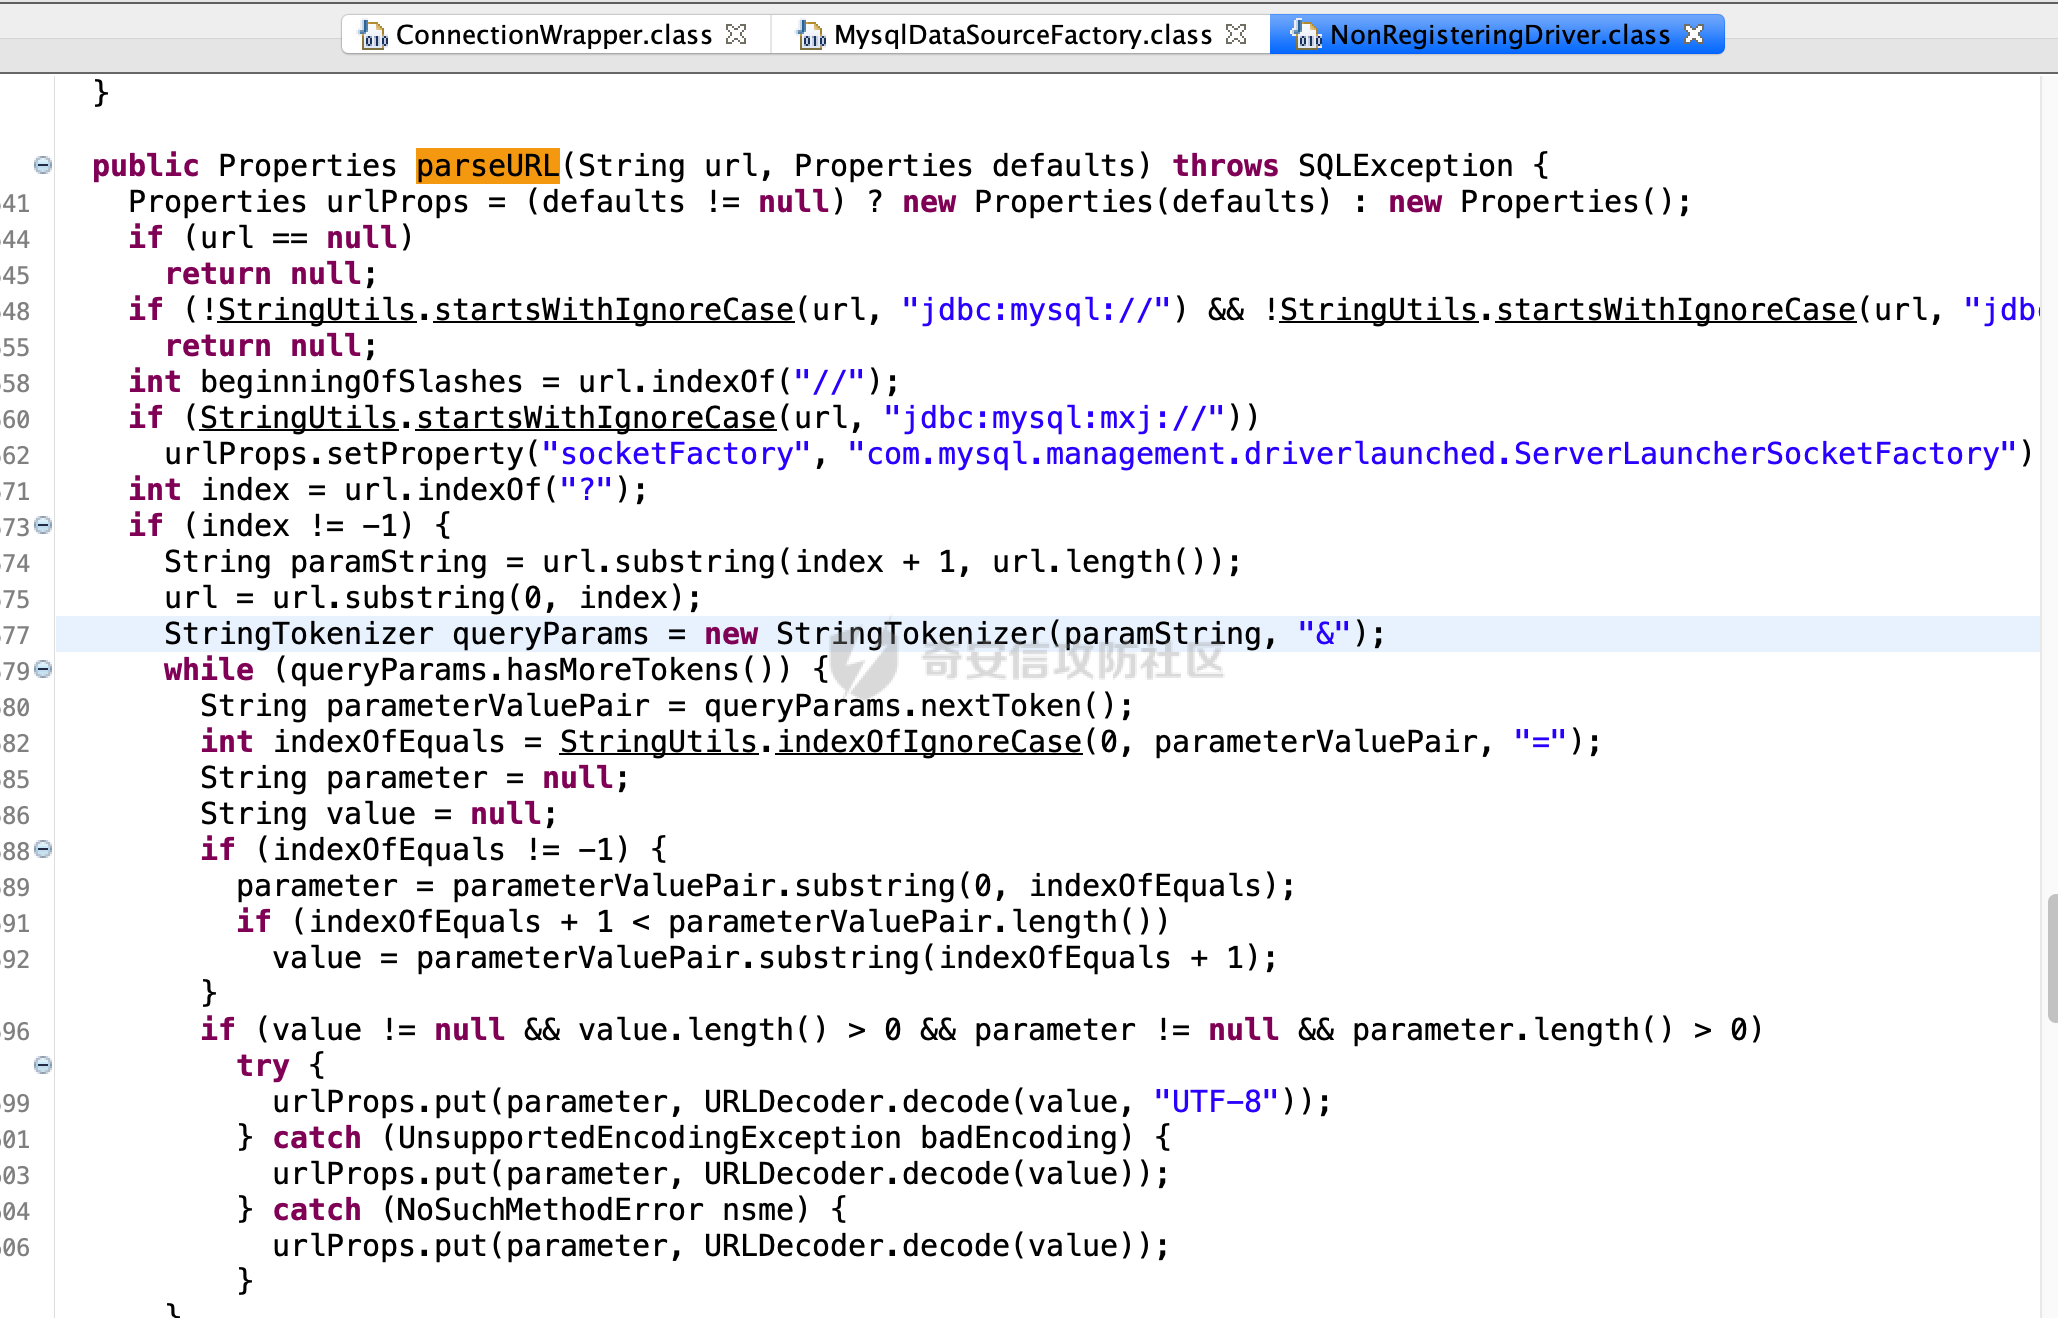Click the ConnectionWrapper.class file icon
This screenshot has height=1318, width=2058.
(373, 35)
